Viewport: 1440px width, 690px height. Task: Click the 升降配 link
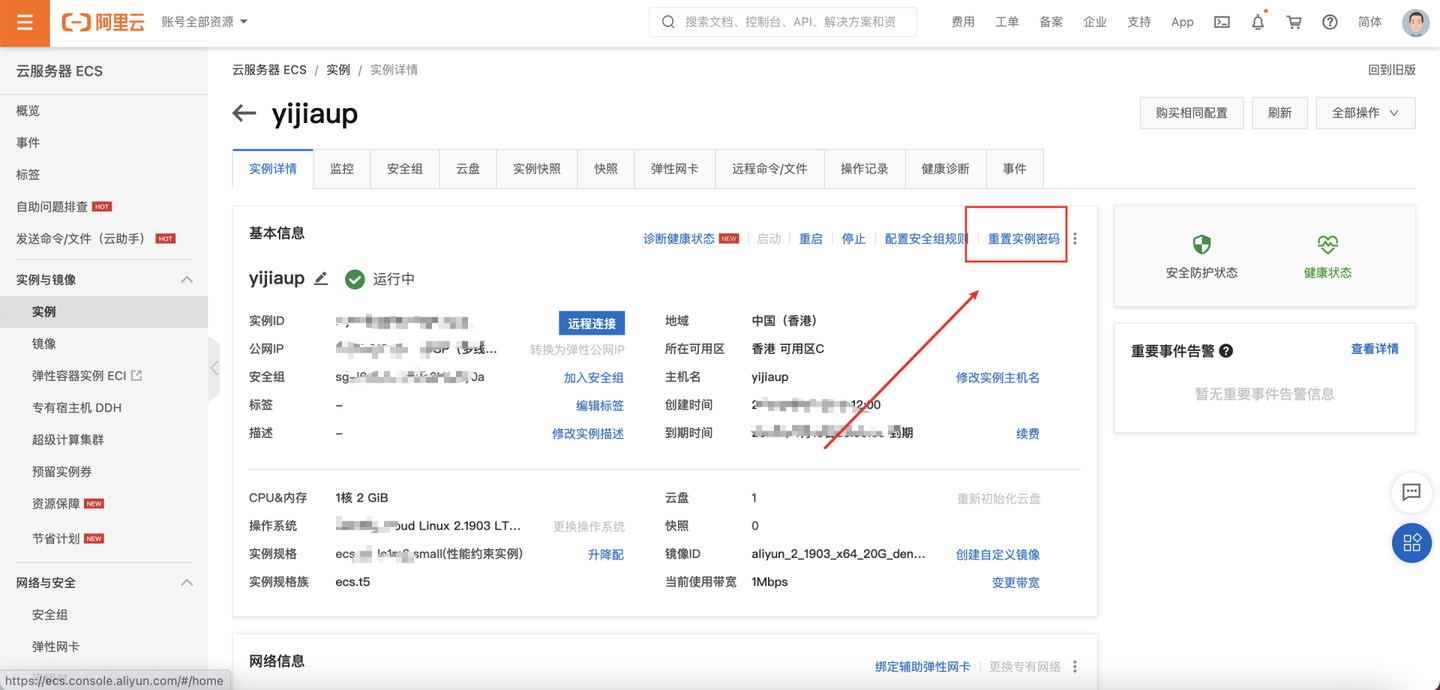click(x=606, y=555)
